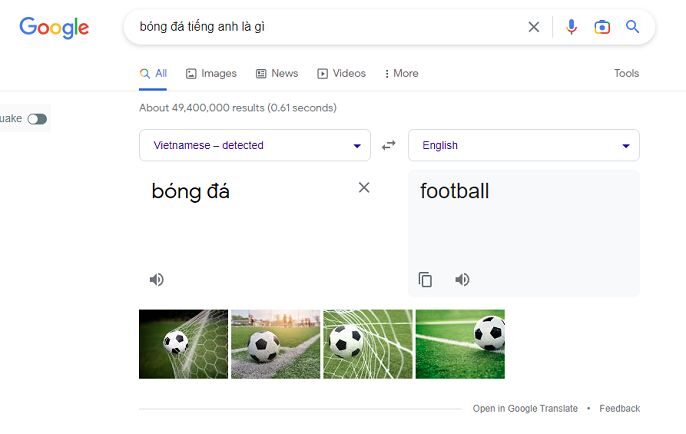The height and width of the screenshot is (434, 686).
Task: Switch to the Videos tab
Action: [x=341, y=73]
